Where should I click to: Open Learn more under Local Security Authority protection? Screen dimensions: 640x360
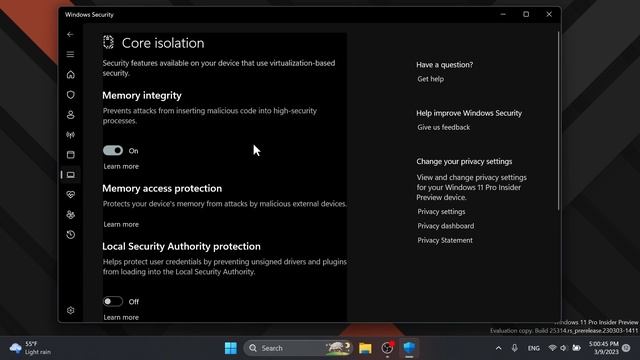point(121,317)
